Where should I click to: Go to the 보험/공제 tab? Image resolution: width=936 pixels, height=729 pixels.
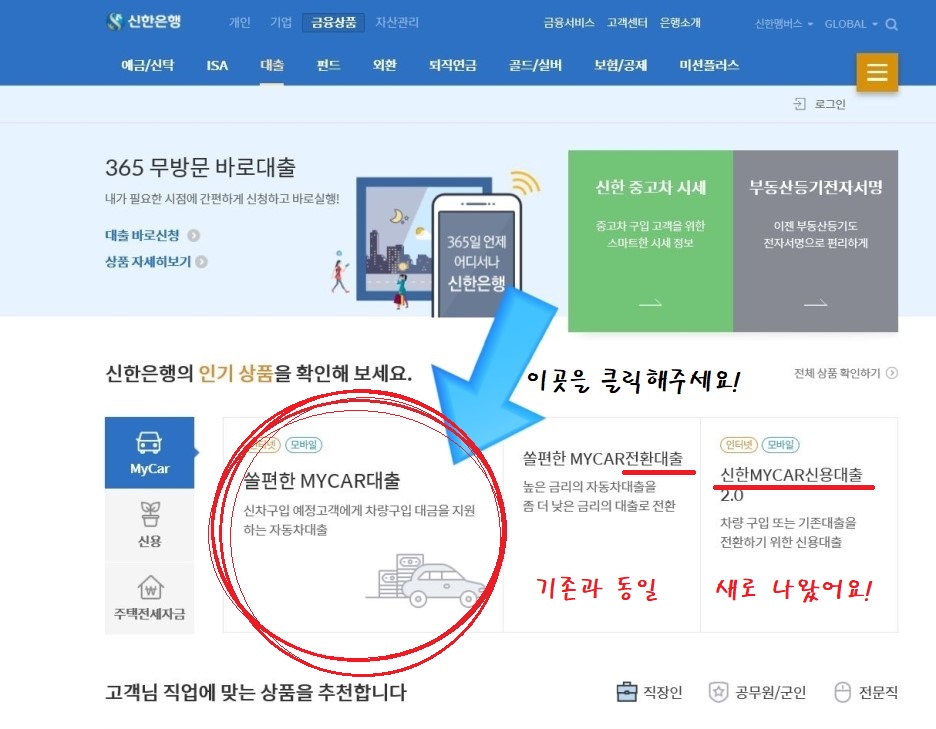click(620, 65)
